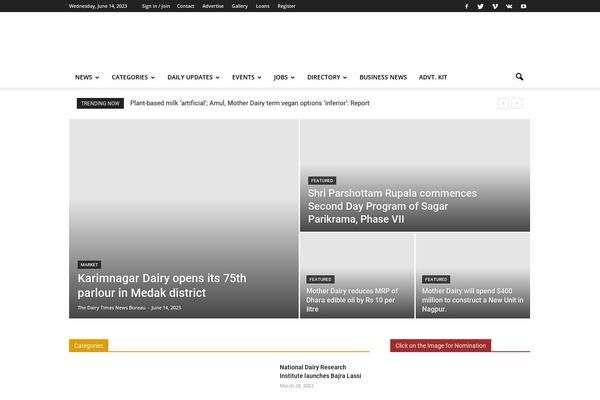This screenshot has width=600, height=400.
Task: Open the YouTube social icon
Action: point(523,6)
